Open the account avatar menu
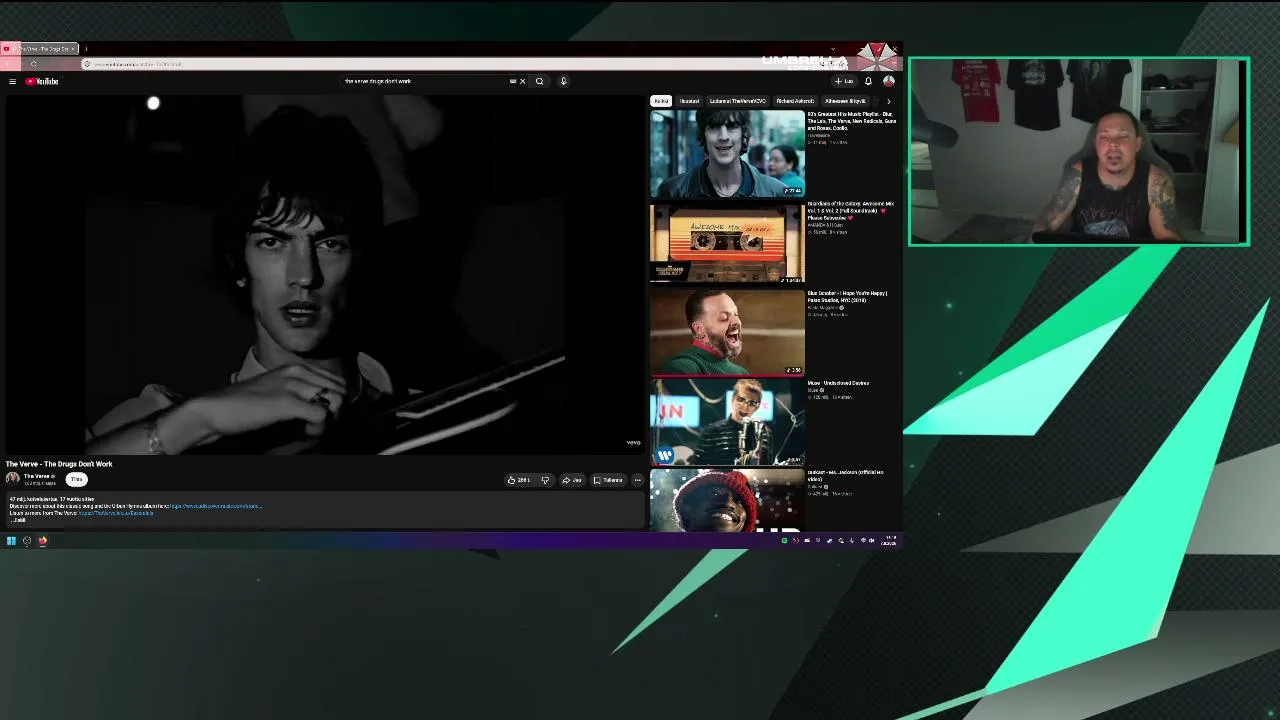This screenshot has width=1280, height=720. click(888, 81)
